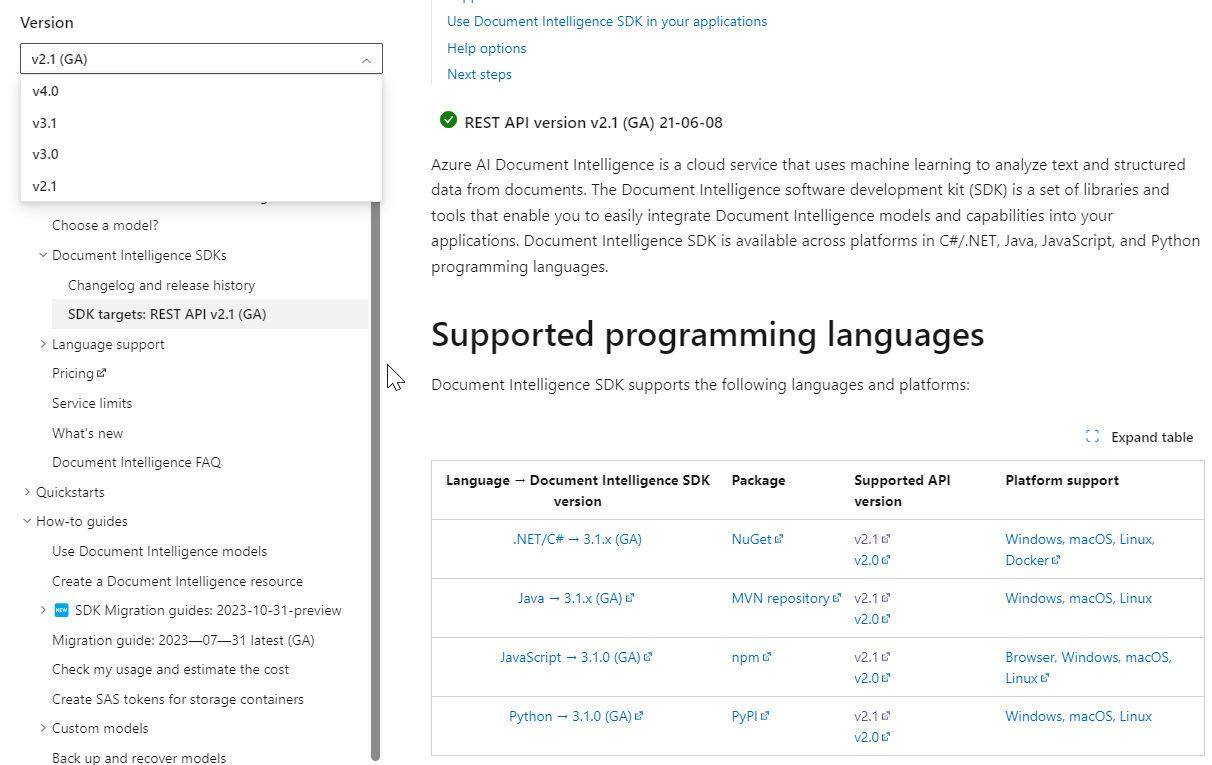Click the Supported API version column header

[901, 490]
